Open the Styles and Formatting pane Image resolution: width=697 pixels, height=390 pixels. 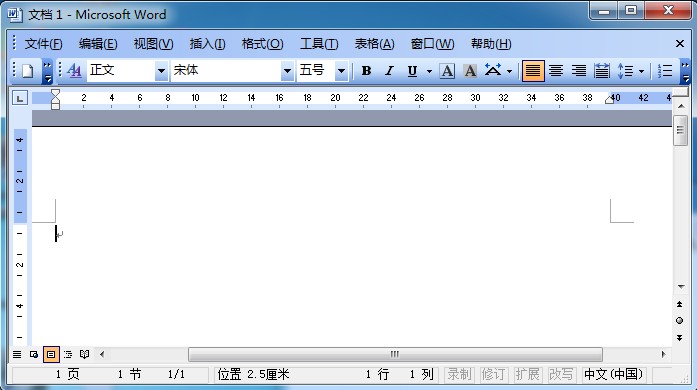click(74, 71)
